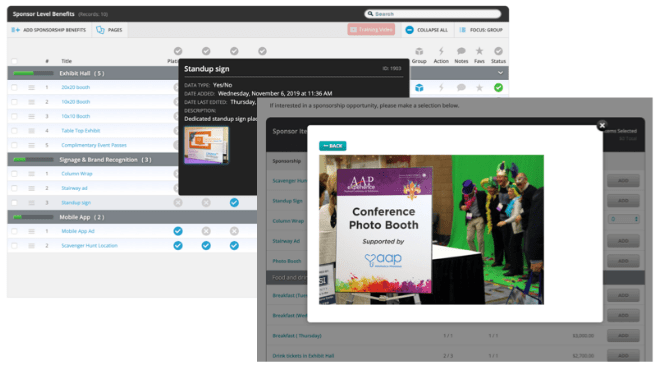
Task: Open the Scavenger Hunt Location link
Action: (89, 246)
